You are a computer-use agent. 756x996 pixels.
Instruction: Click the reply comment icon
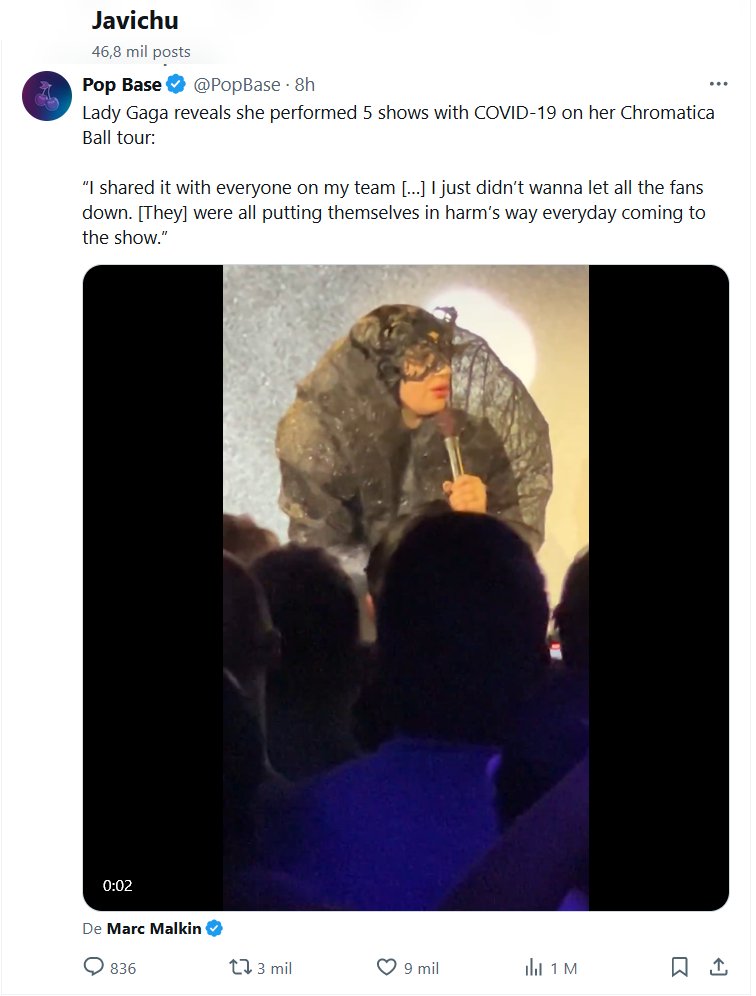(x=94, y=967)
